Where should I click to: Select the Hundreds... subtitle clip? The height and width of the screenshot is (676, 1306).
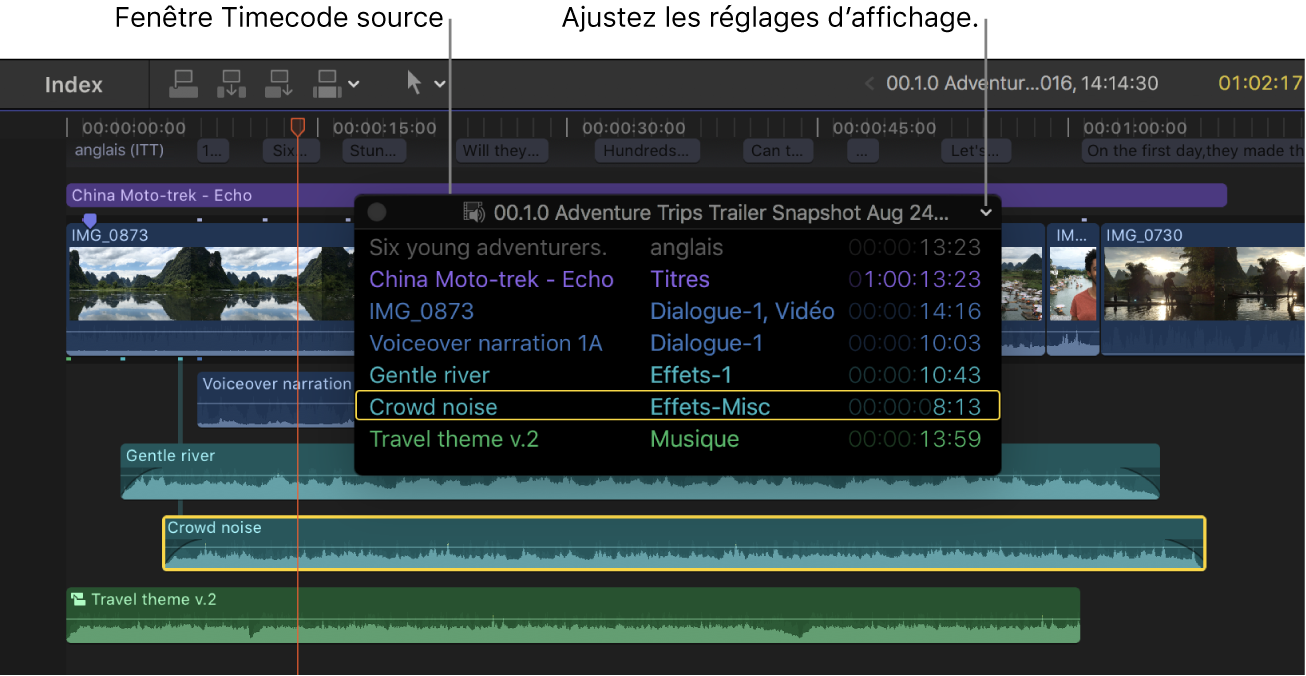point(646,150)
